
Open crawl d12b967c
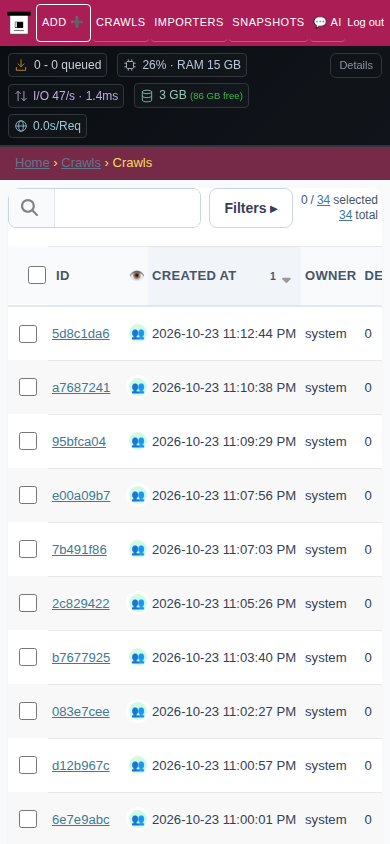[x=81, y=766]
